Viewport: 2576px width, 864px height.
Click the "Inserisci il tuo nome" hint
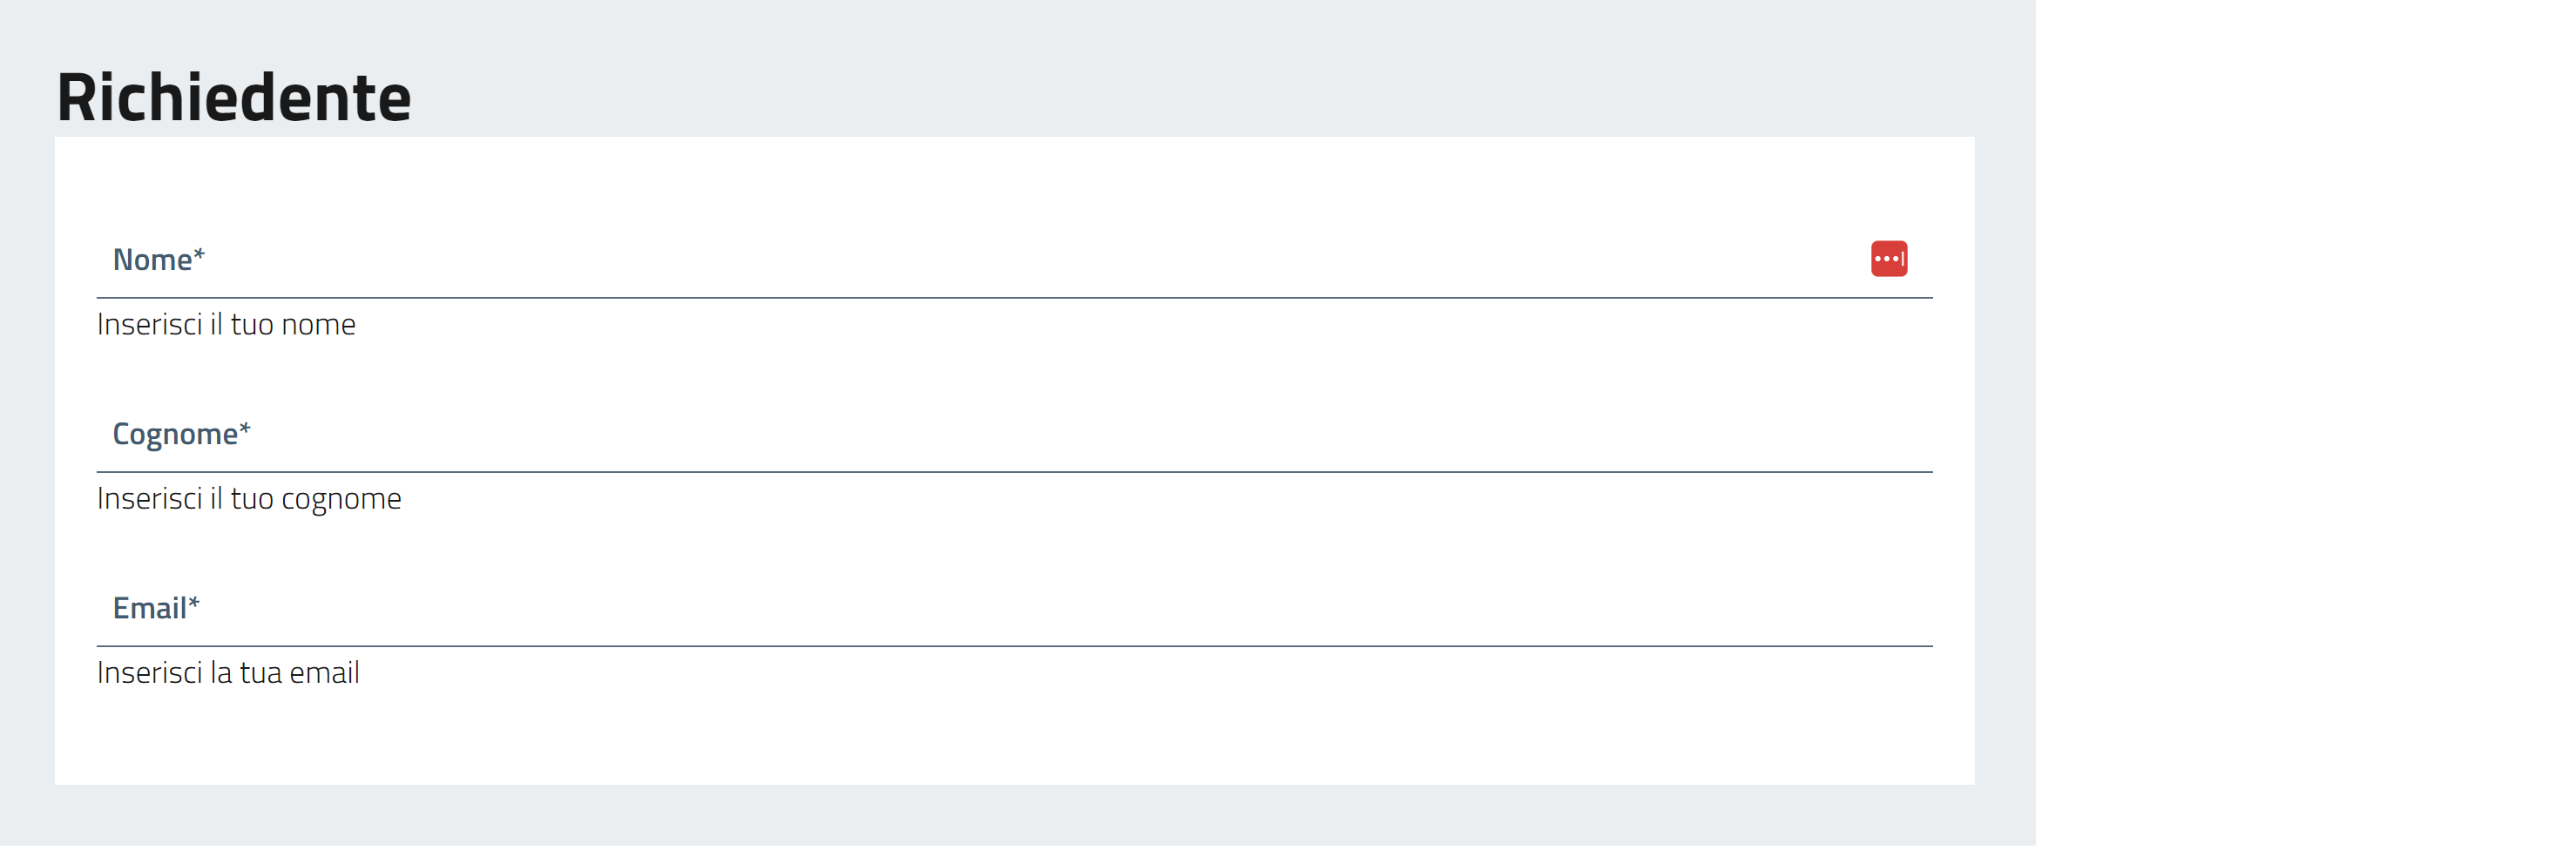point(226,325)
